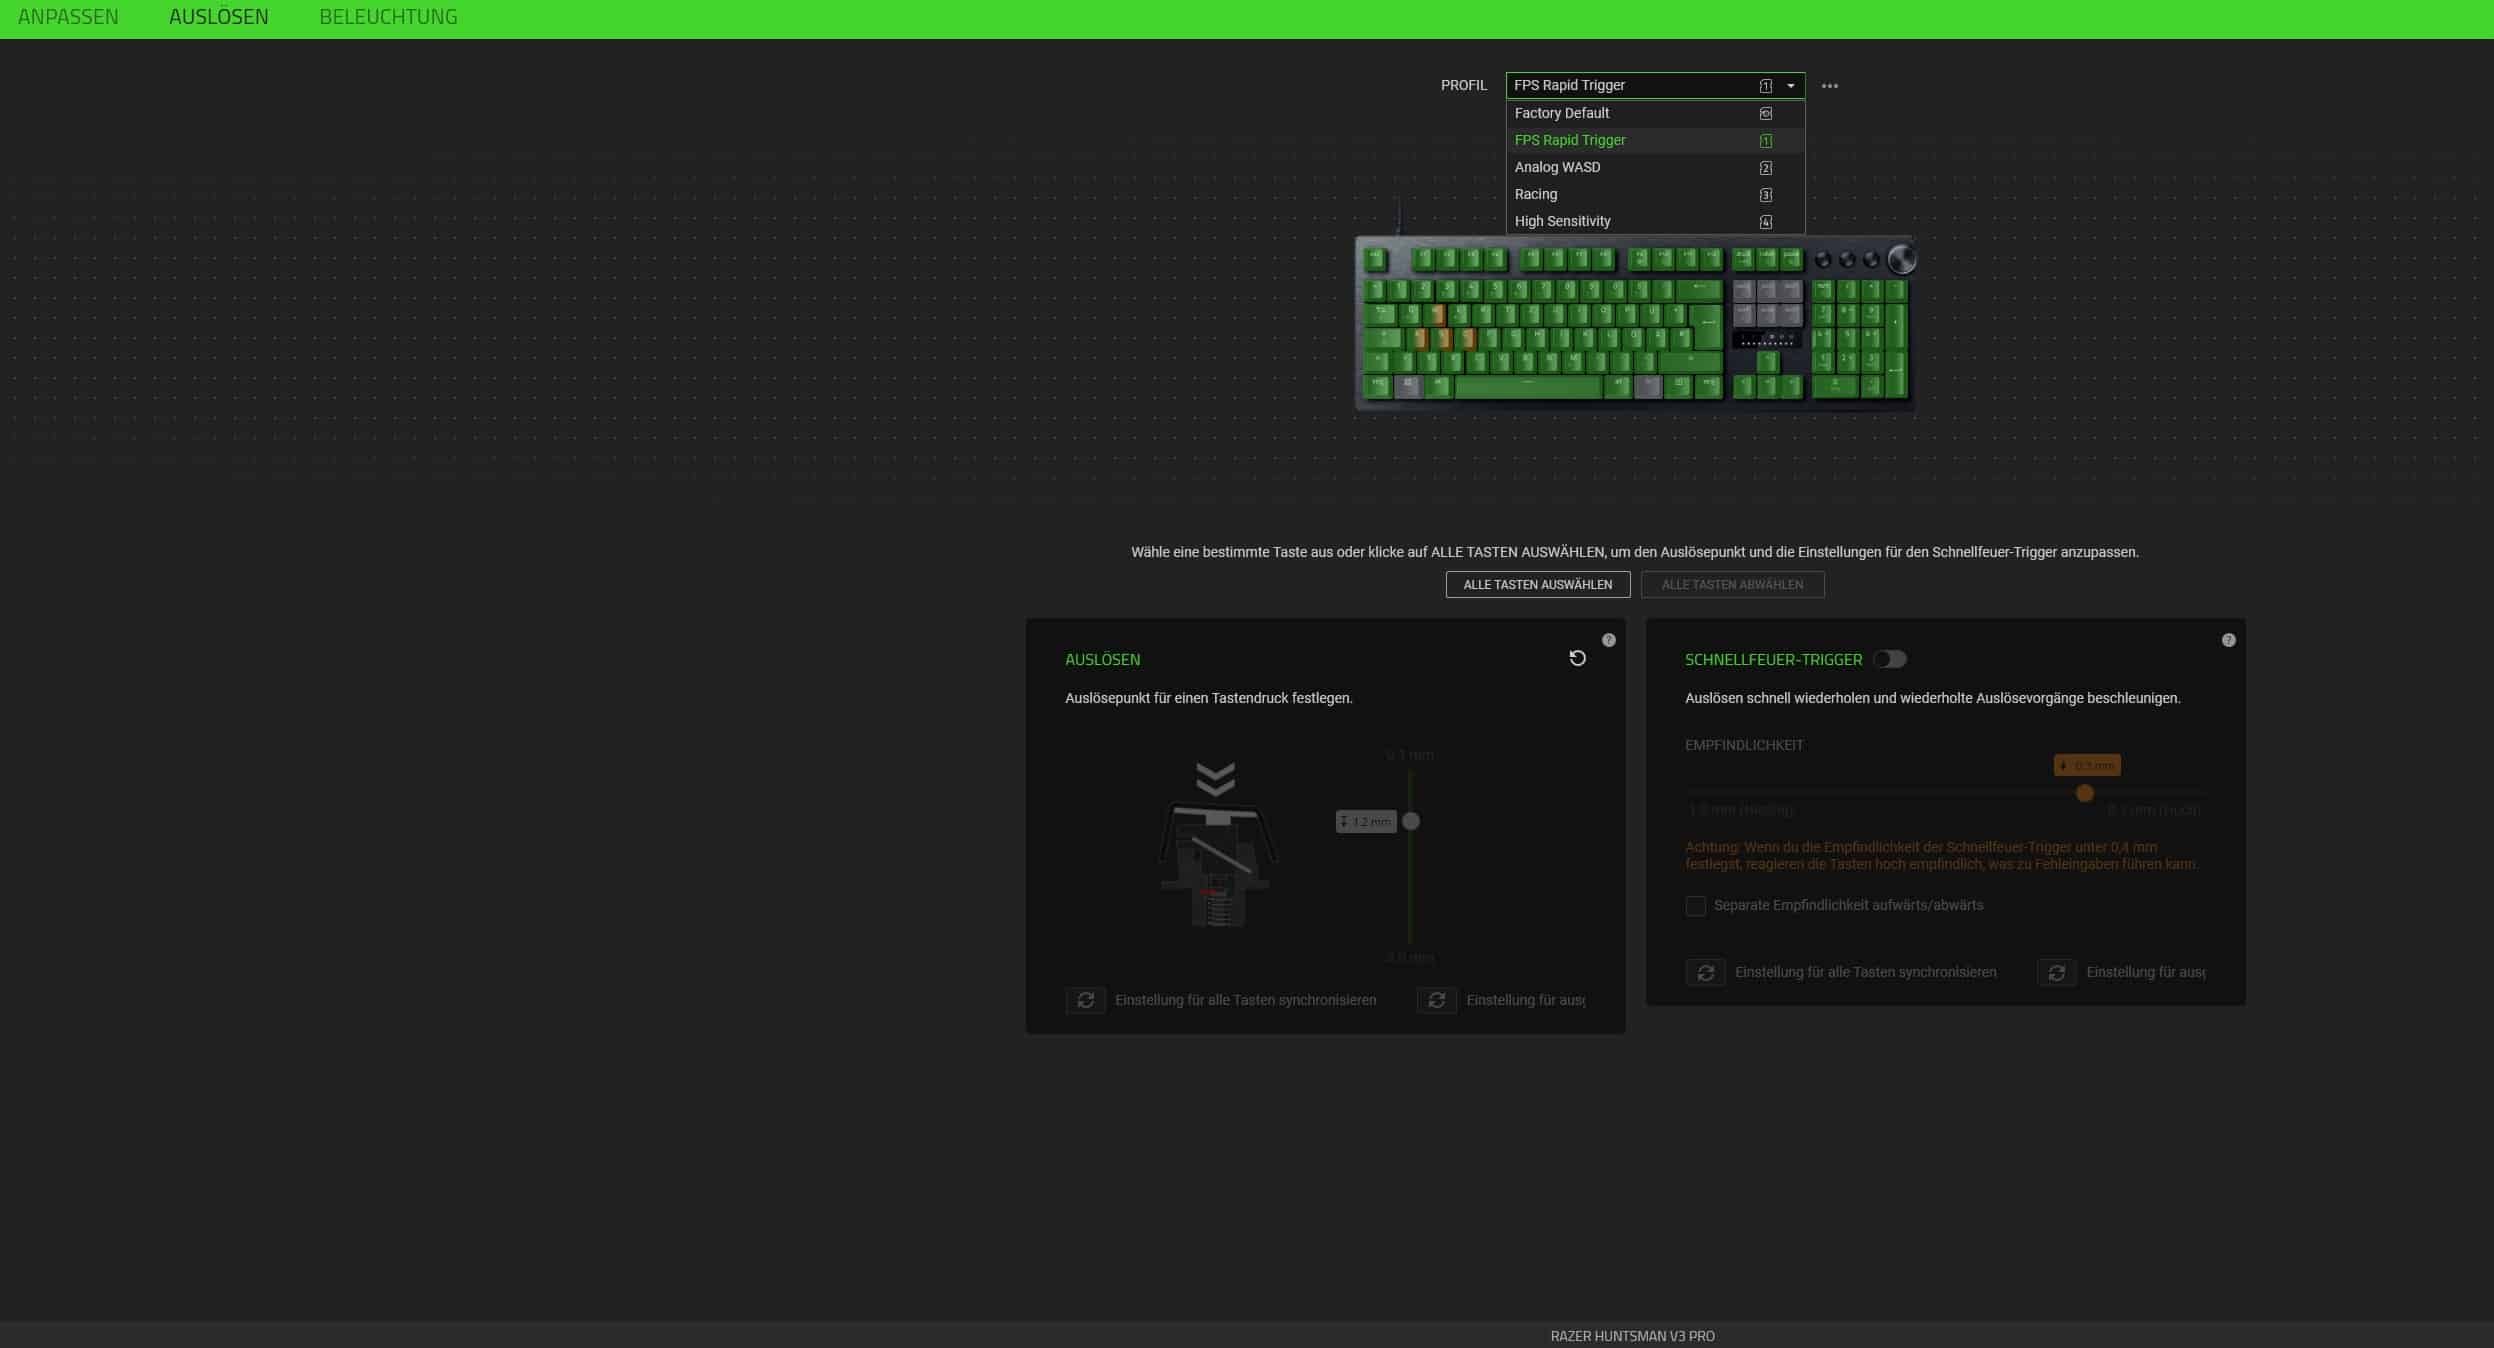Click the Auslösen sync icon for all keys

coord(1085,1000)
